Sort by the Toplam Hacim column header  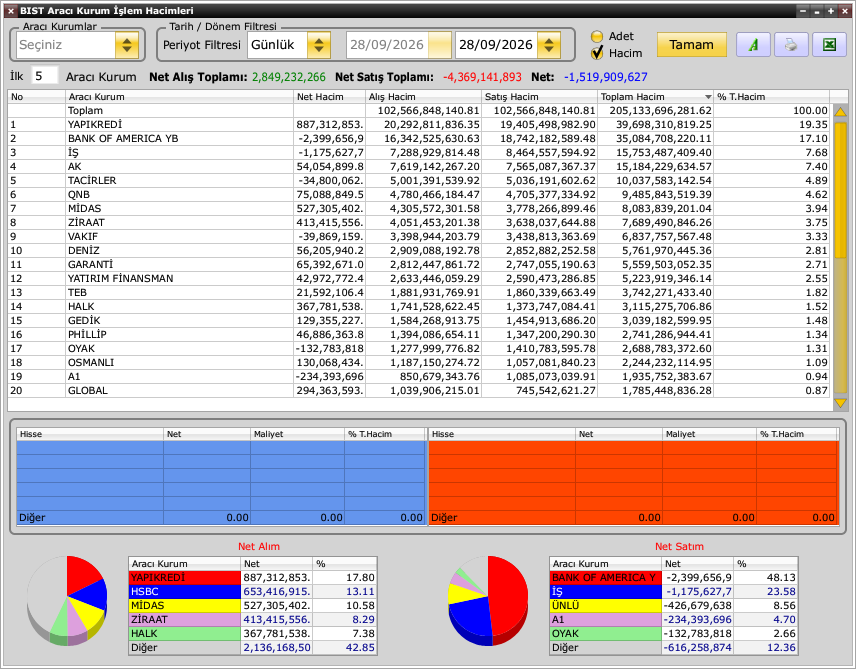(655, 97)
